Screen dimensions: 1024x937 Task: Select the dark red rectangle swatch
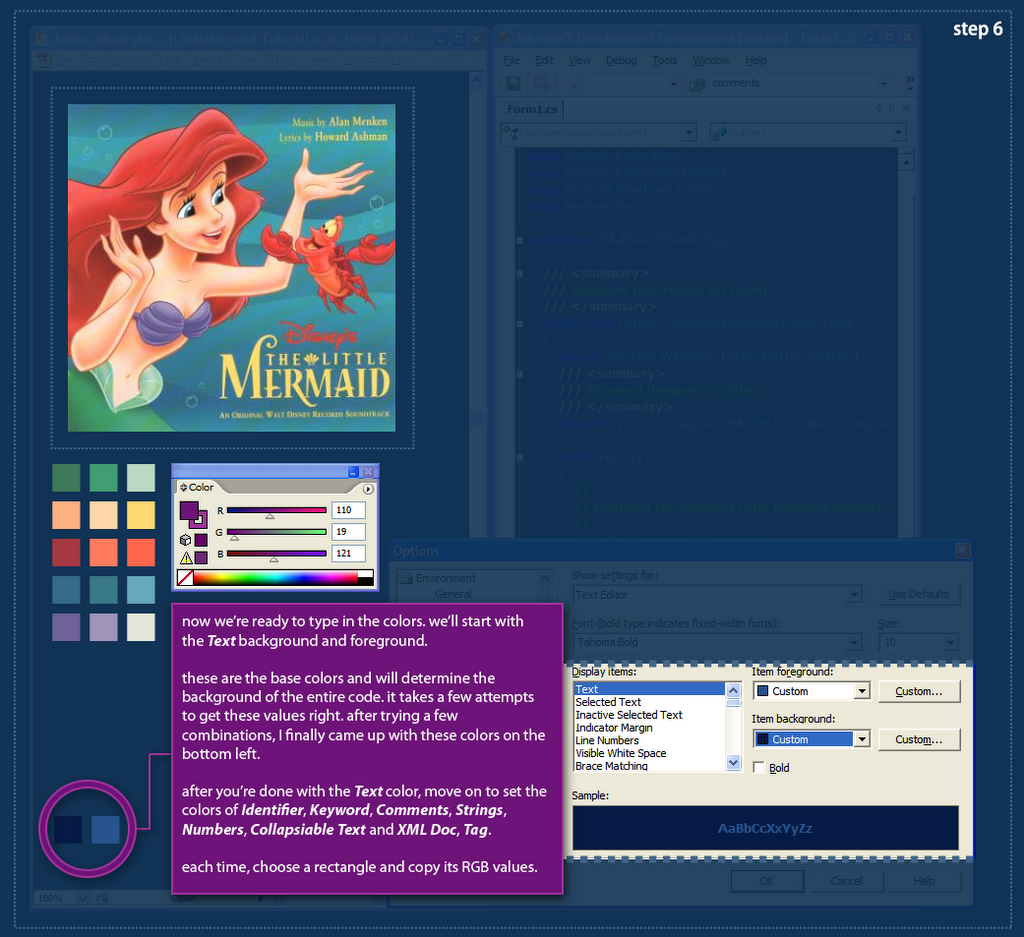coord(66,552)
